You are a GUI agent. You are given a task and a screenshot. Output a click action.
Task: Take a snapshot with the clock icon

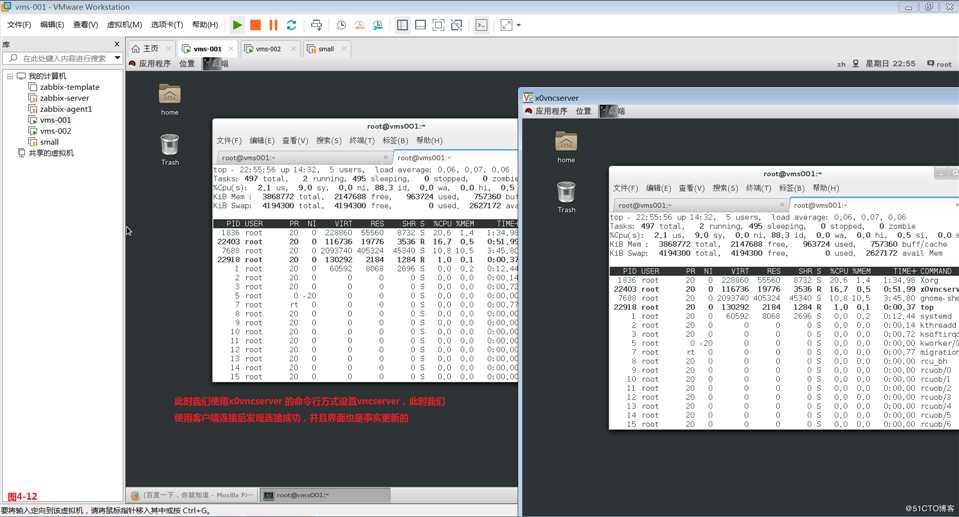[341, 25]
